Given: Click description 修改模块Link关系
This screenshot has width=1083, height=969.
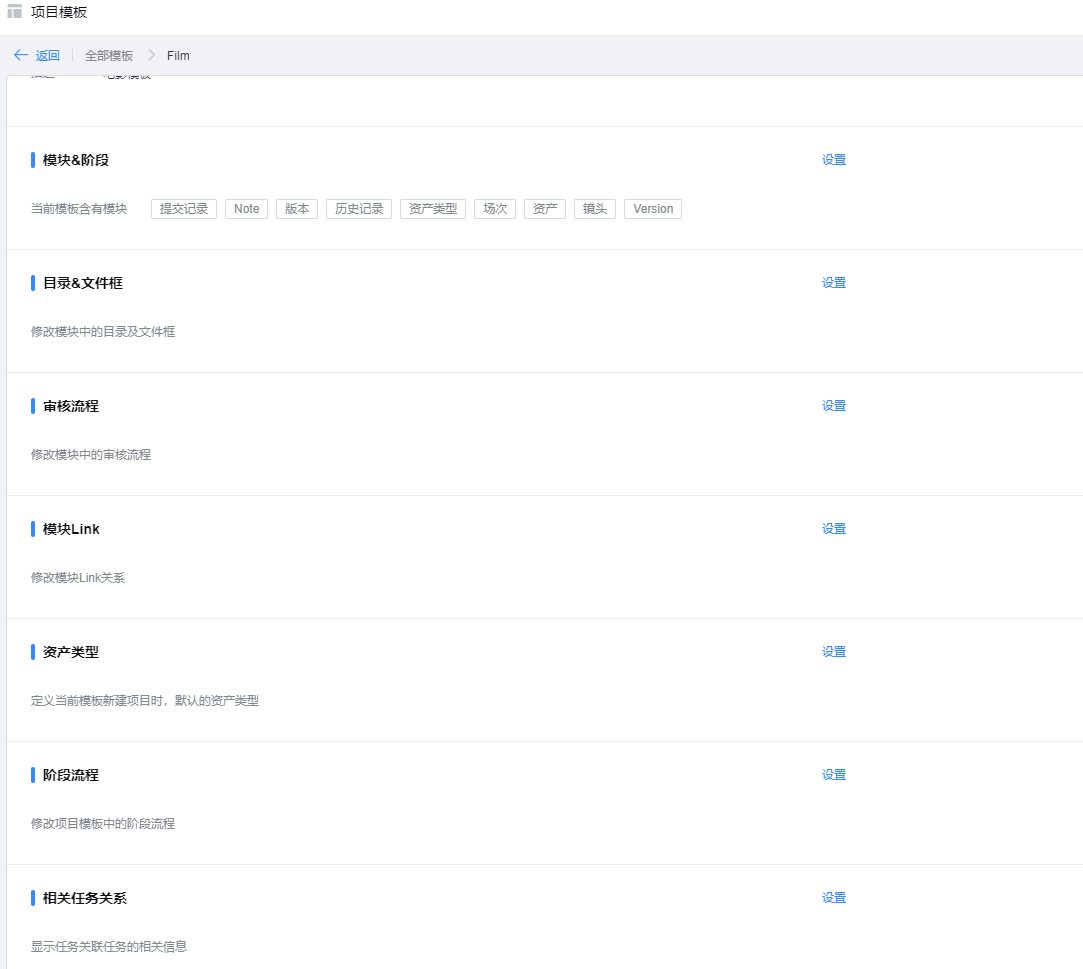Looking at the screenshot, I should point(78,577).
